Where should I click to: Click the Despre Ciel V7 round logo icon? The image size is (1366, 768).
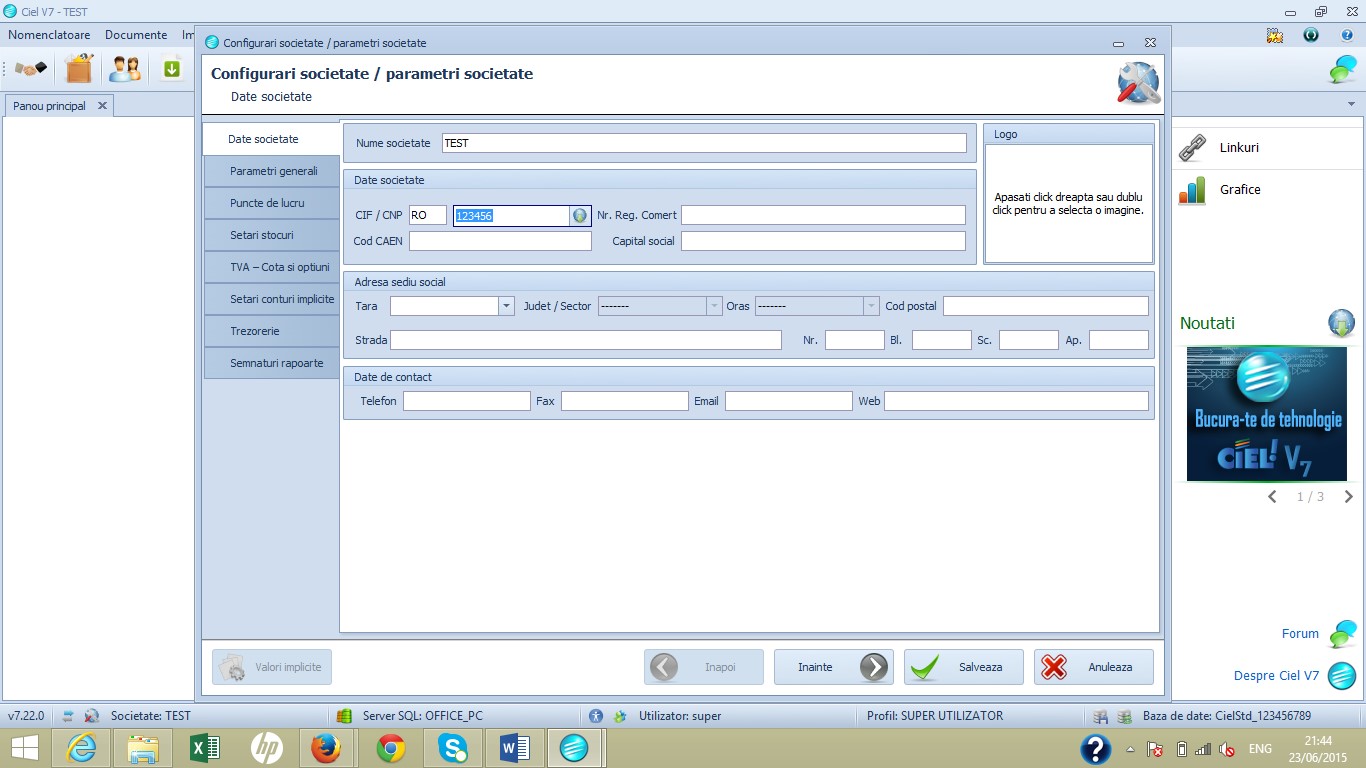[1342, 676]
